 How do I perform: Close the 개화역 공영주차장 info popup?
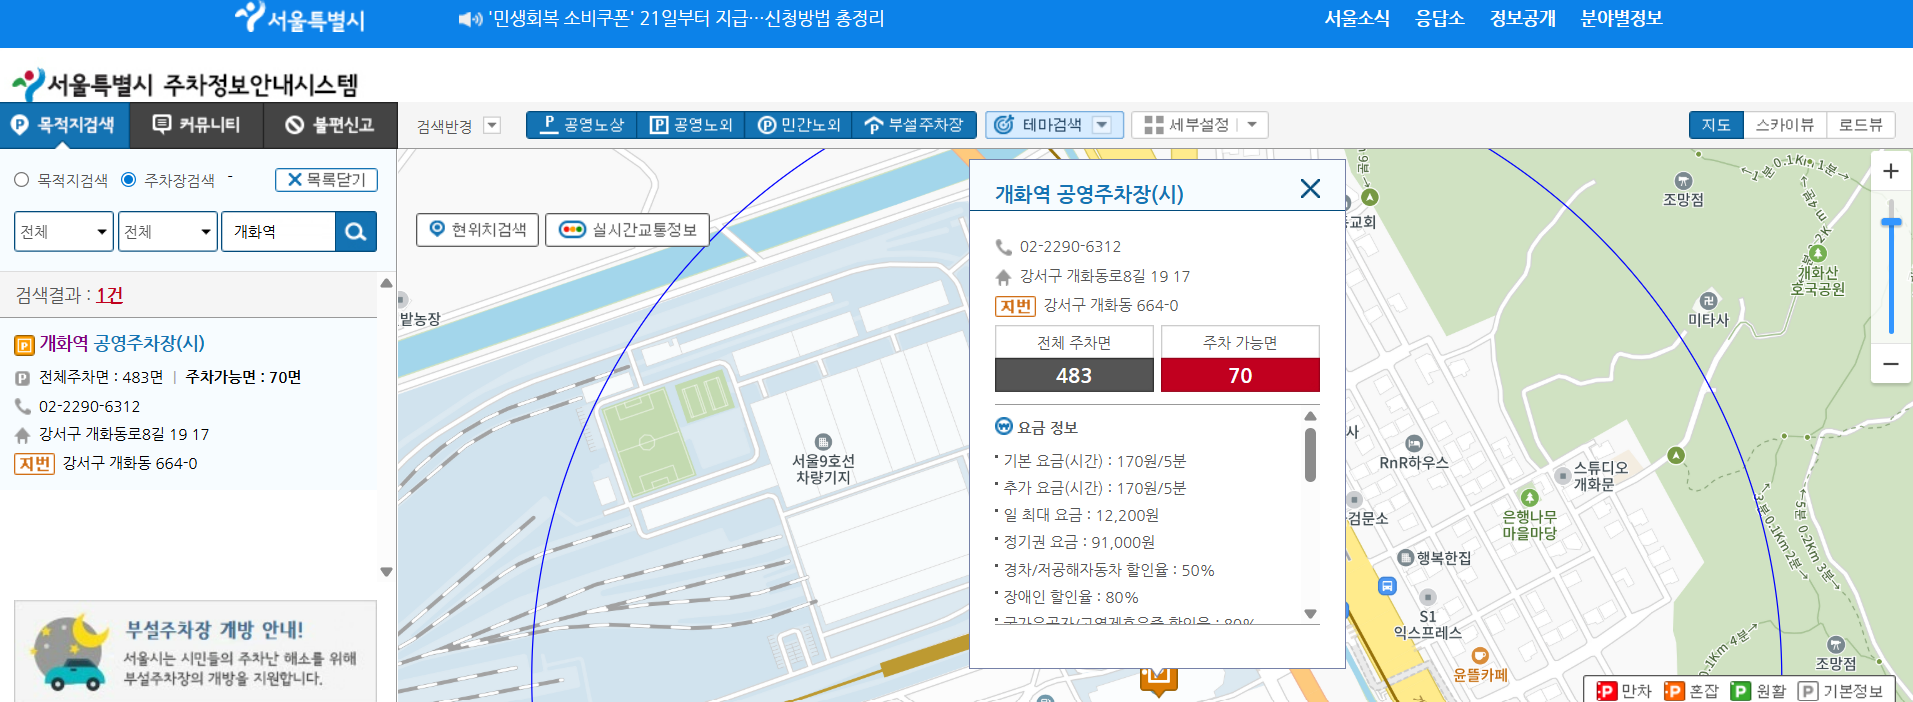(x=1310, y=188)
